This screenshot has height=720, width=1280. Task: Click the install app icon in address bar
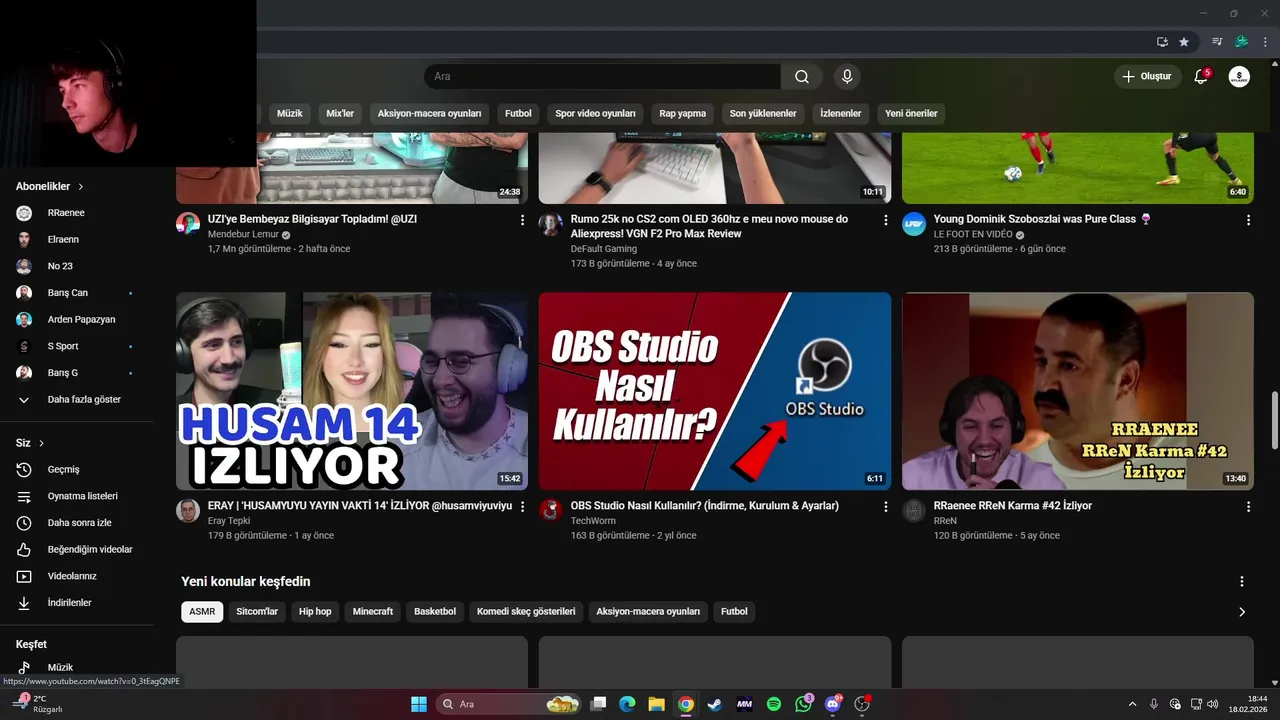pyautogui.click(x=1162, y=42)
